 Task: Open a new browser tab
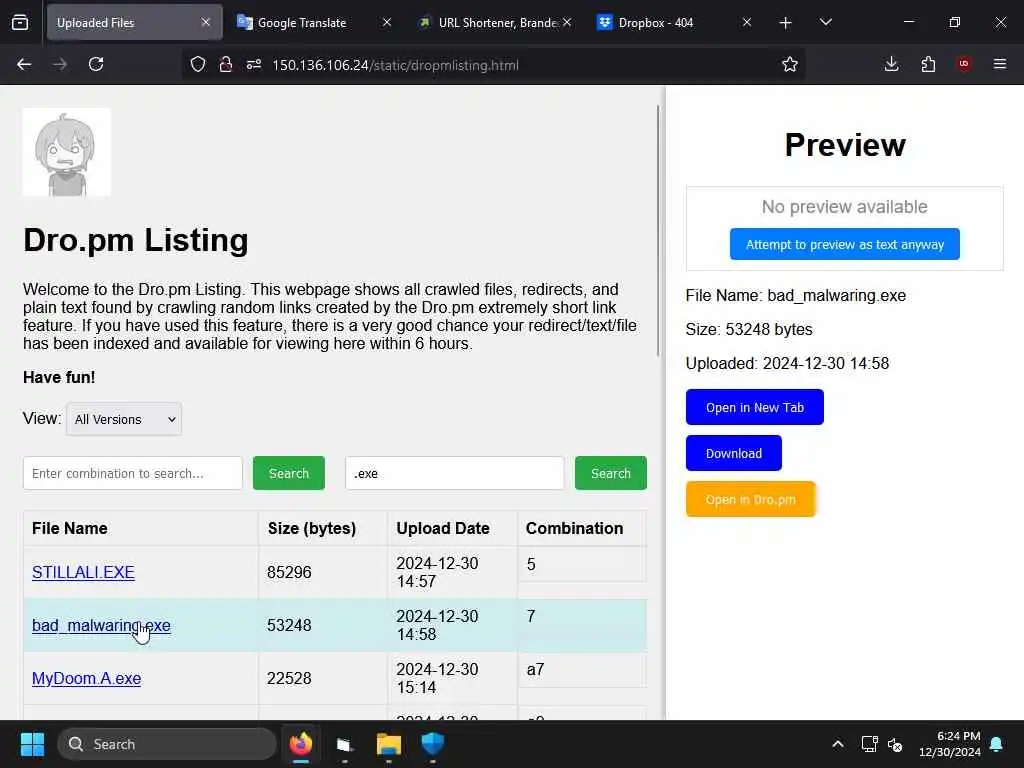(786, 23)
